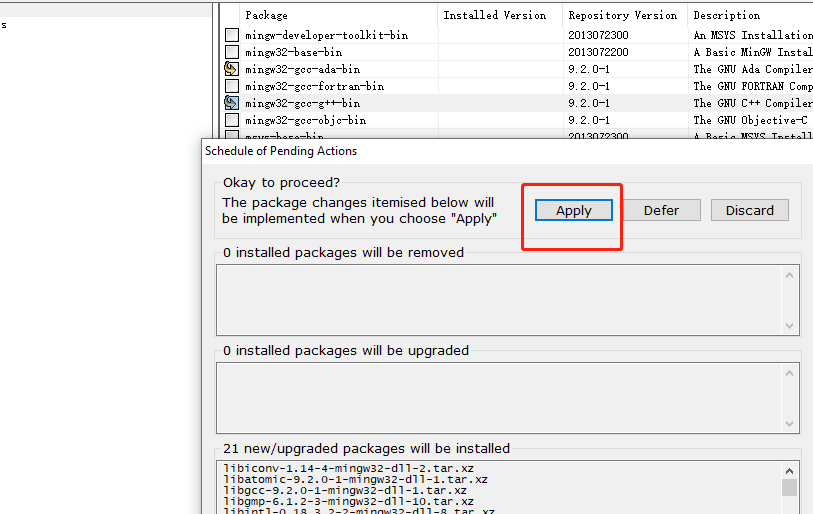This screenshot has width=813, height=514.
Task: Click up arrow in upgraded packages list
Action: pos(789,373)
